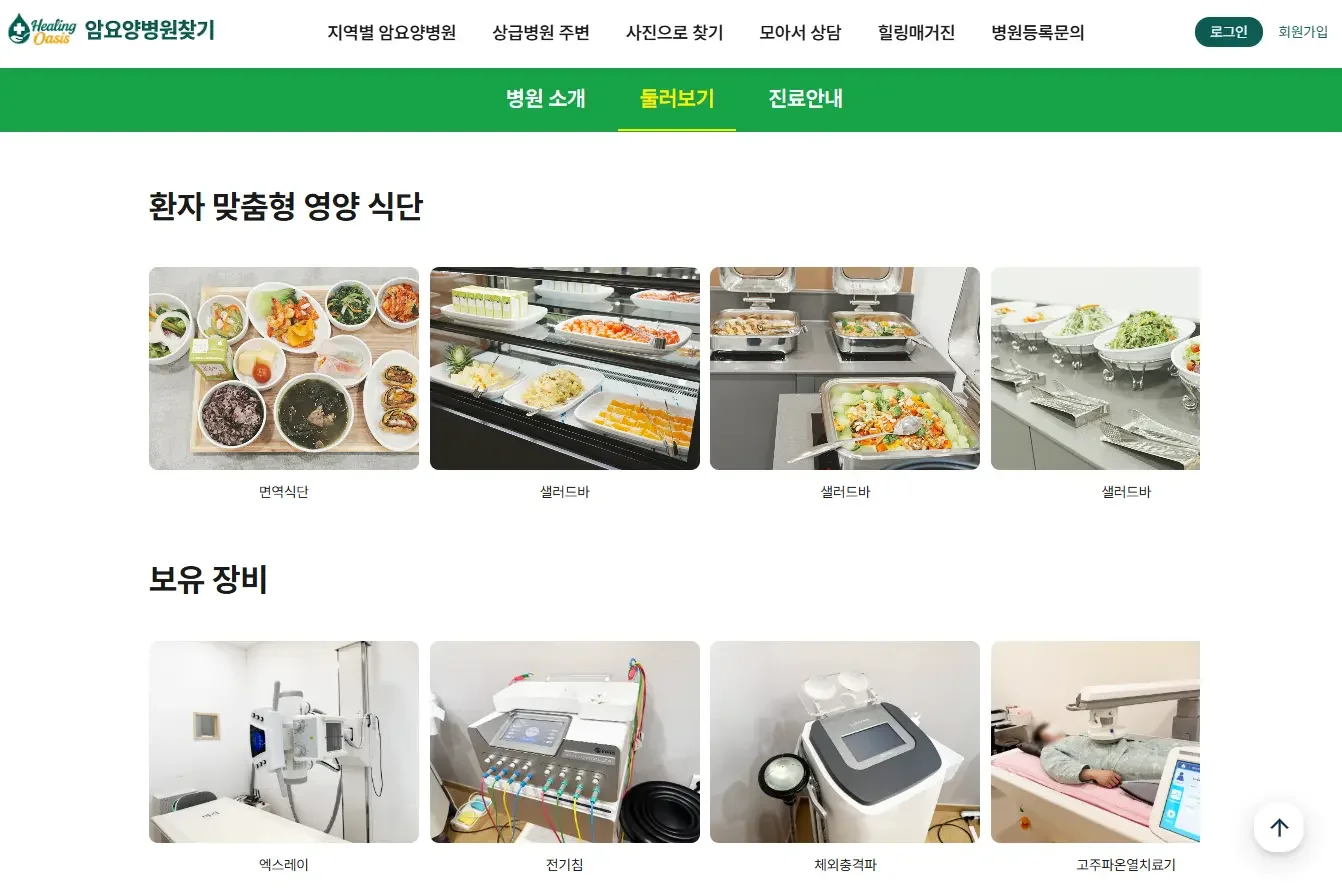Open the 면역식단 meal tray photo

point(284,368)
